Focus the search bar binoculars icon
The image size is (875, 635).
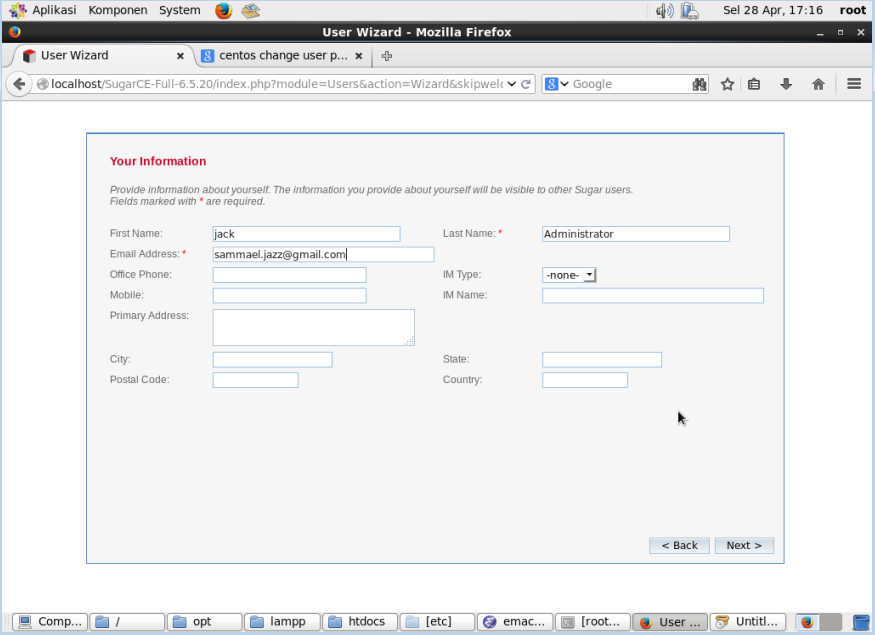point(699,84)
